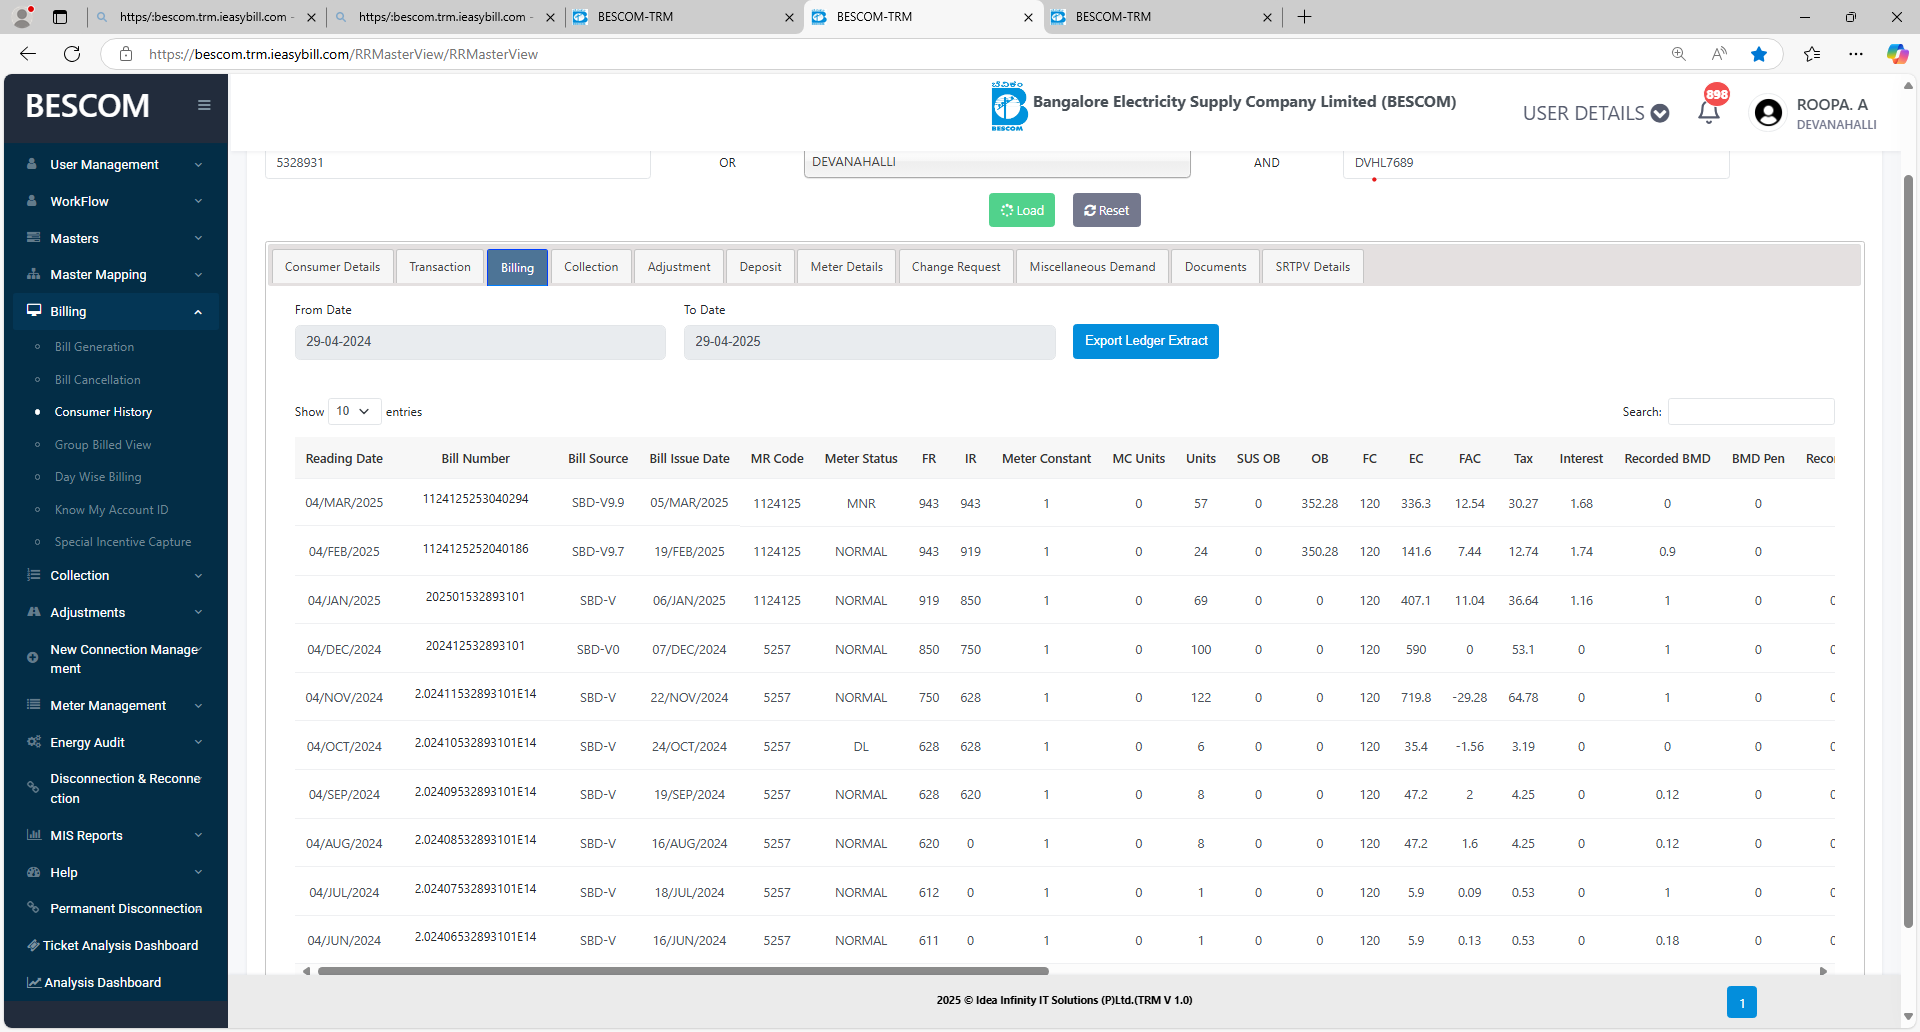Click the Master Mapping sidebar icon
Screen dimensions: 1920x1032
[x=33, y=274]
